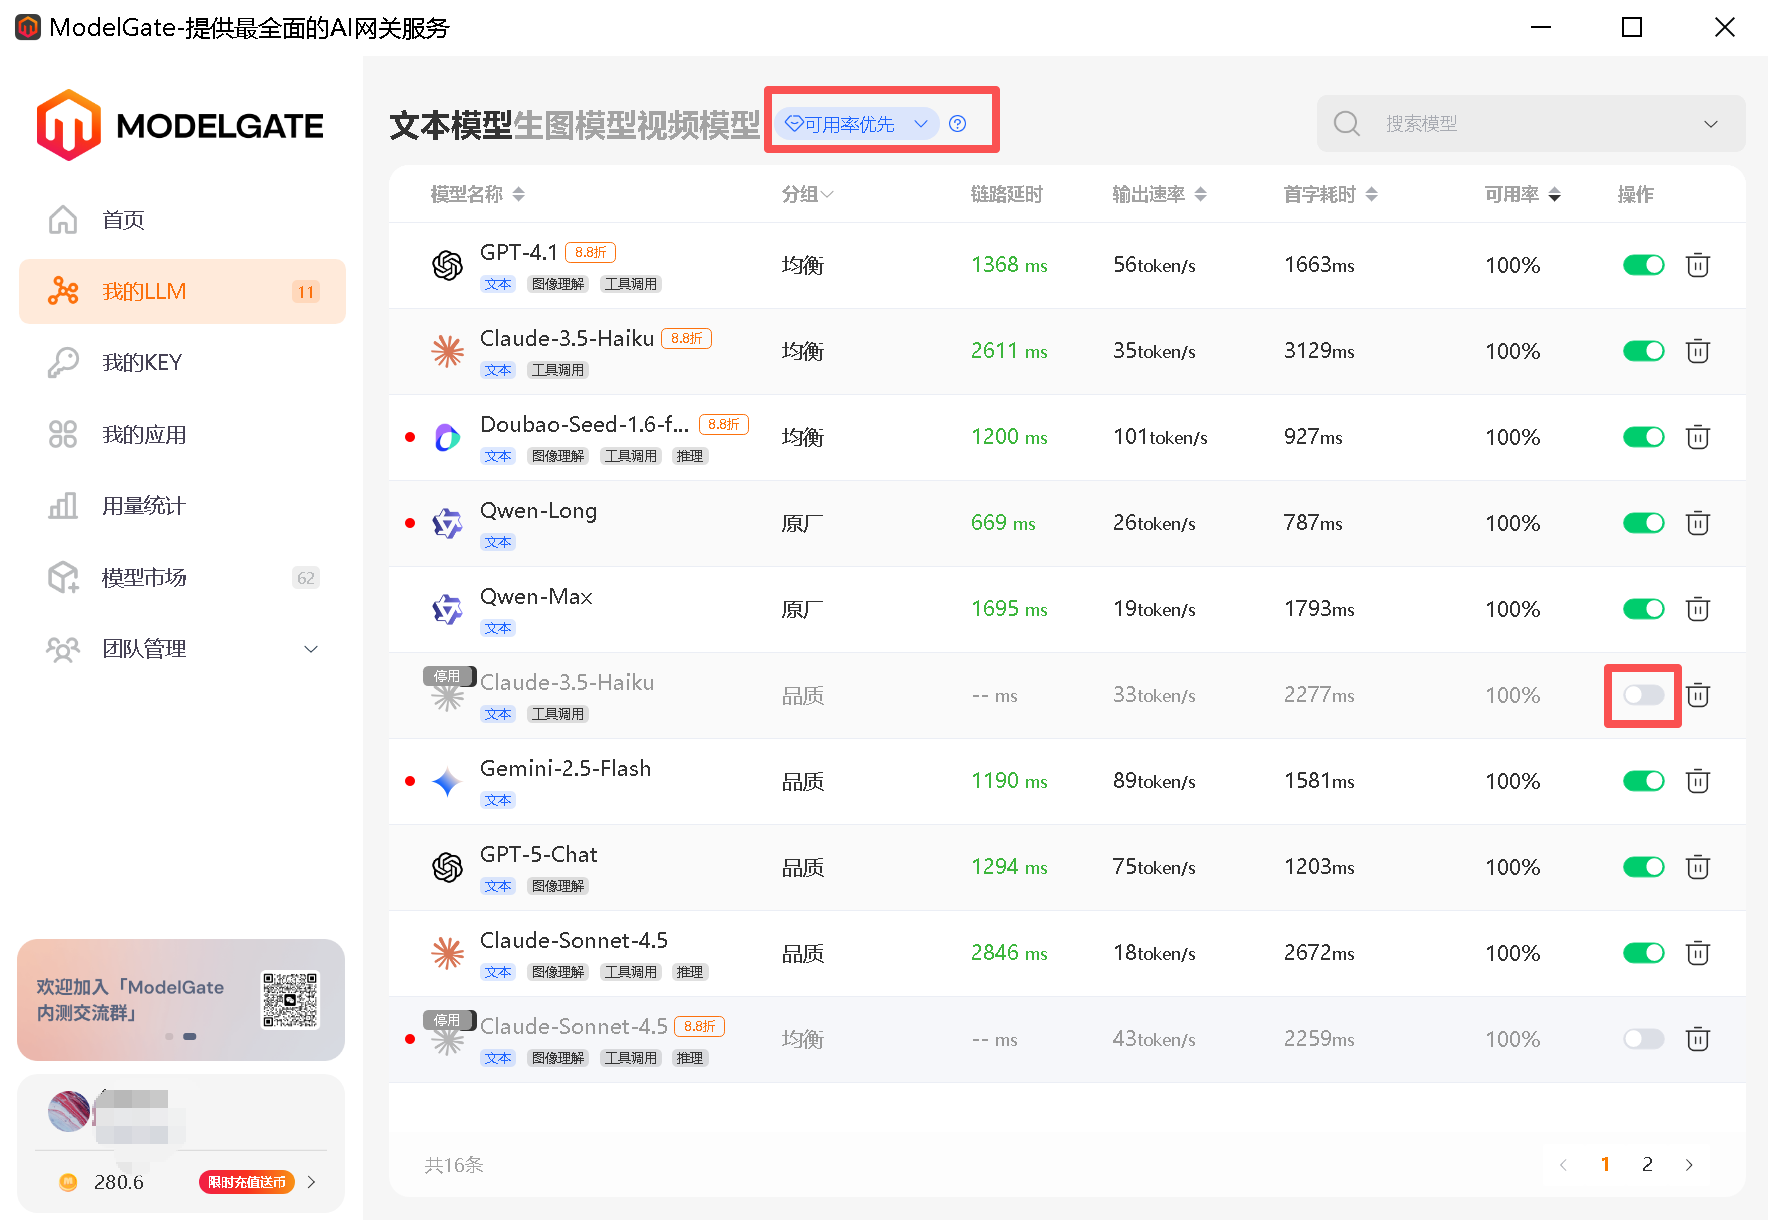Viewport: 1768px width, 1220px height.
Task: Enable the Claude-Sonnet-4.5 停用 toggle
Action: click(x=1643, y=1039)
